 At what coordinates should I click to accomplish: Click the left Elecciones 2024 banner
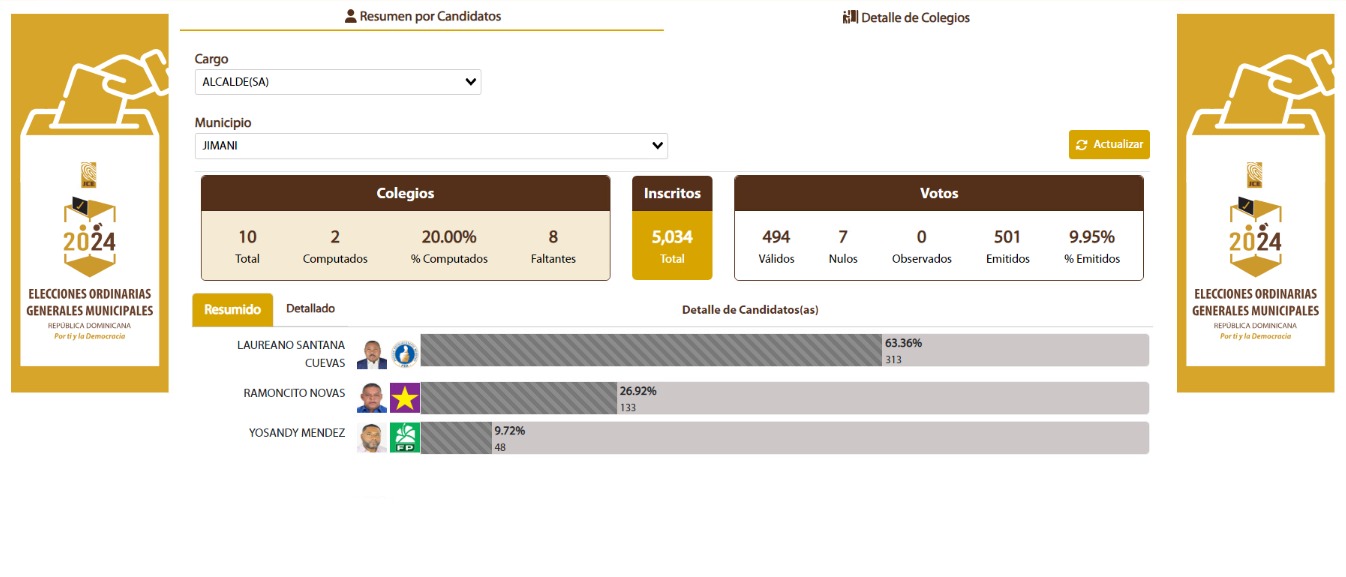tap(90, 203)
